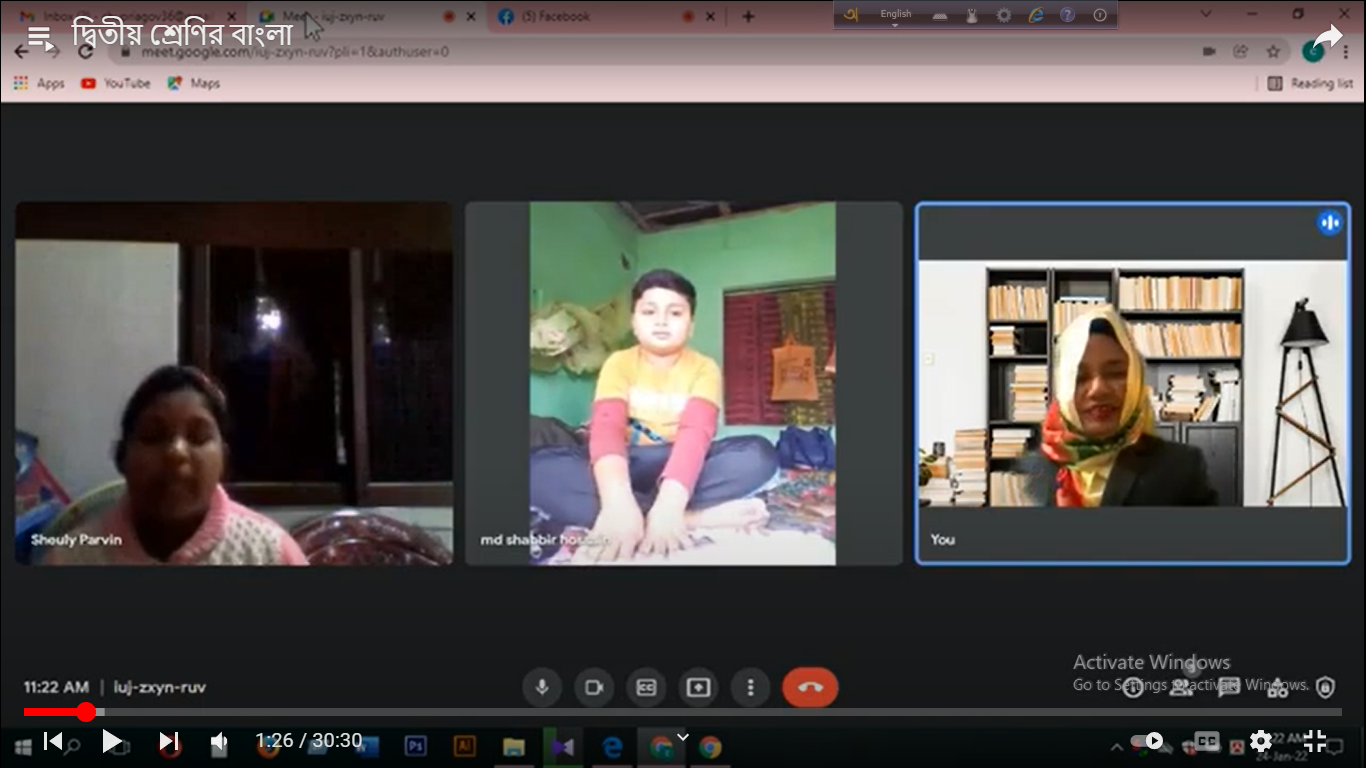Image resolution: width=1366 pixels, height=768 pixels.
Task: Click the share page icon in address bar
Action: point(1241,51)
